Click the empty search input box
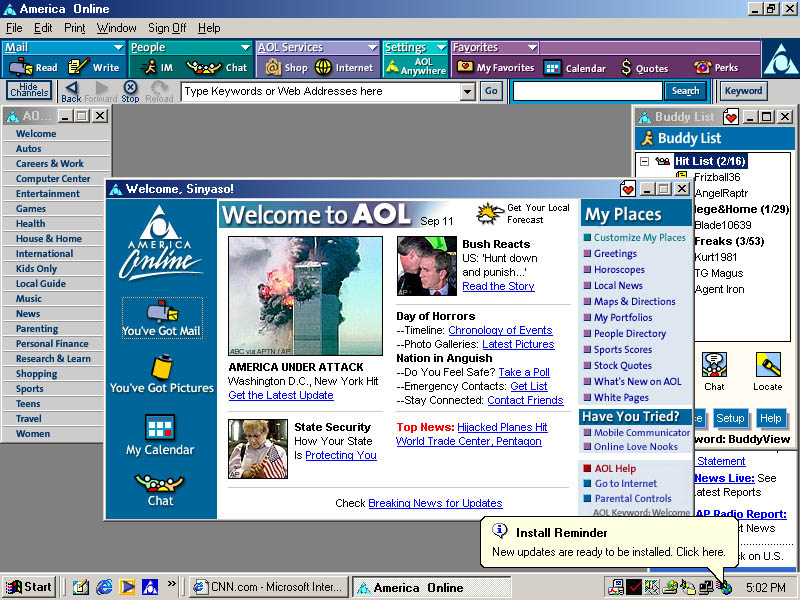 click(587, 91)
